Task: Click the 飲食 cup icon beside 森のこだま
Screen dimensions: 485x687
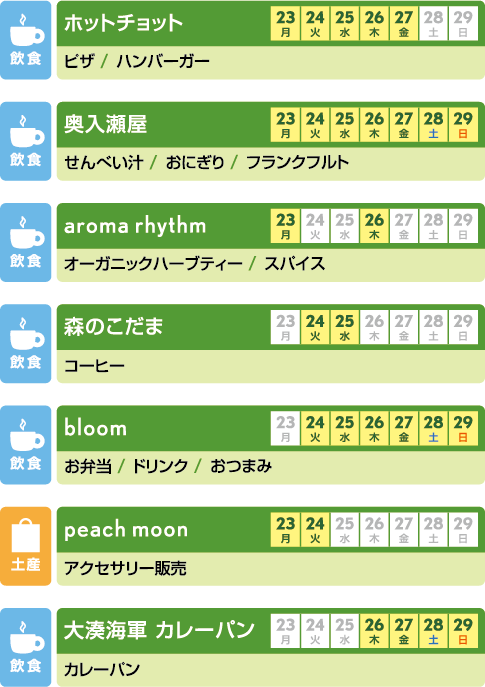Action: (x=25, y=344)
